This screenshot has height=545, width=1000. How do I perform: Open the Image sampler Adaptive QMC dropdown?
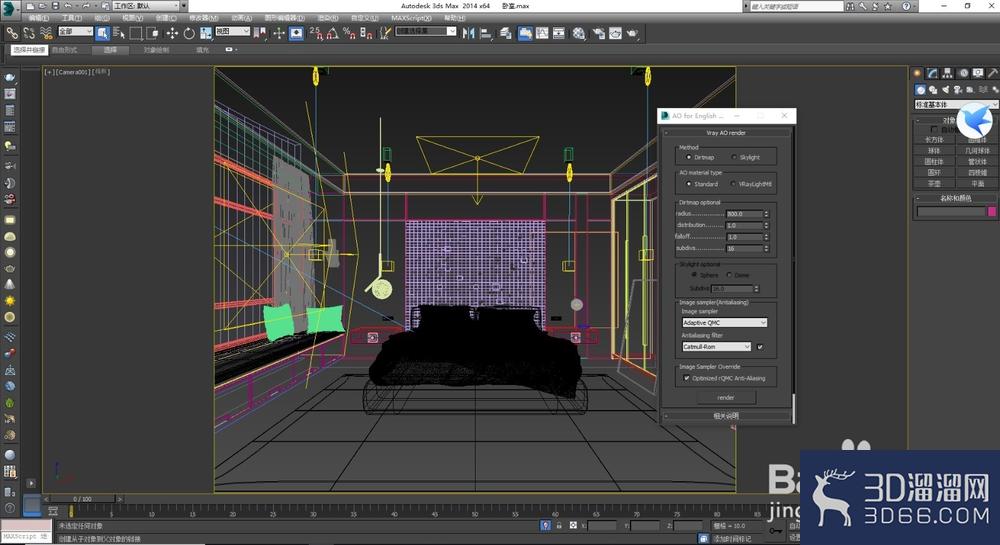[x=724, y=323]
